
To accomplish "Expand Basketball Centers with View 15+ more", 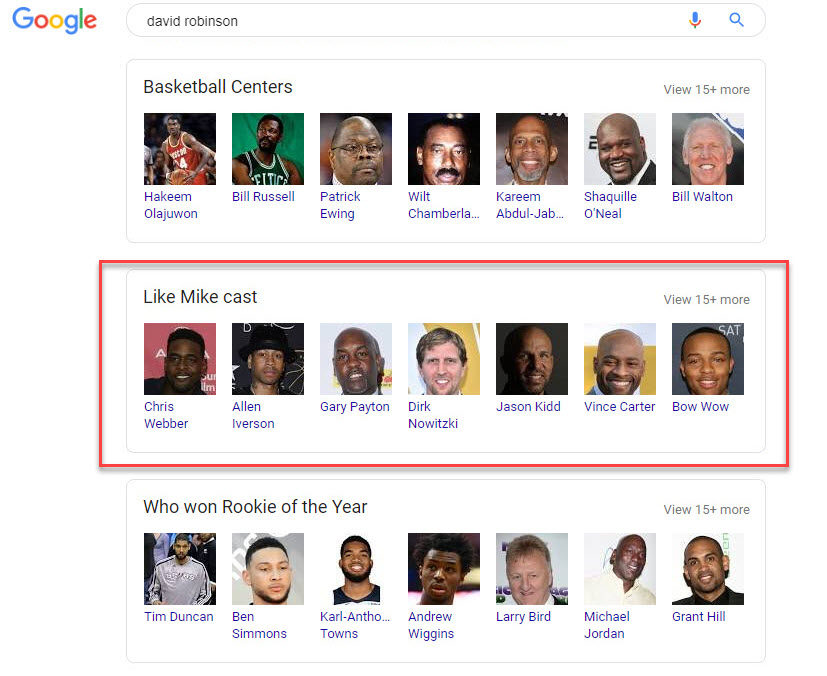I will pos(706,90).
